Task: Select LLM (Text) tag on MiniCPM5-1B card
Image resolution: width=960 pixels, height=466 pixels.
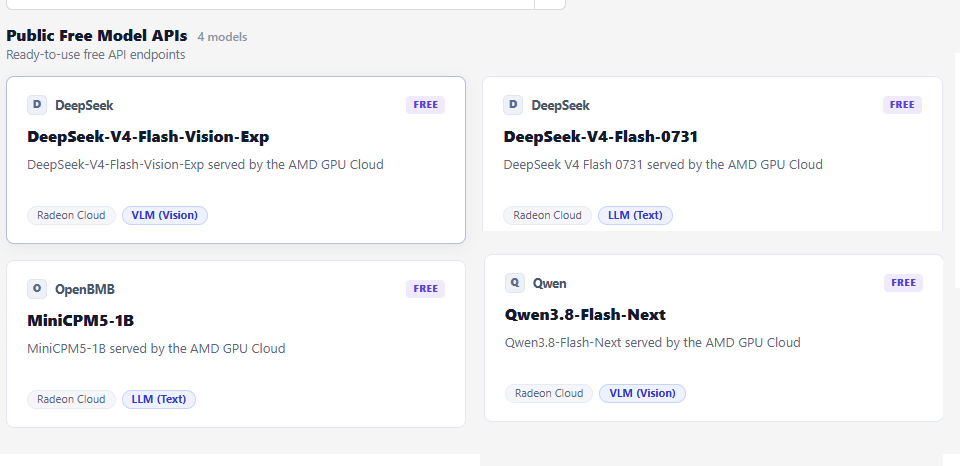Action: (x=159, y=399)
